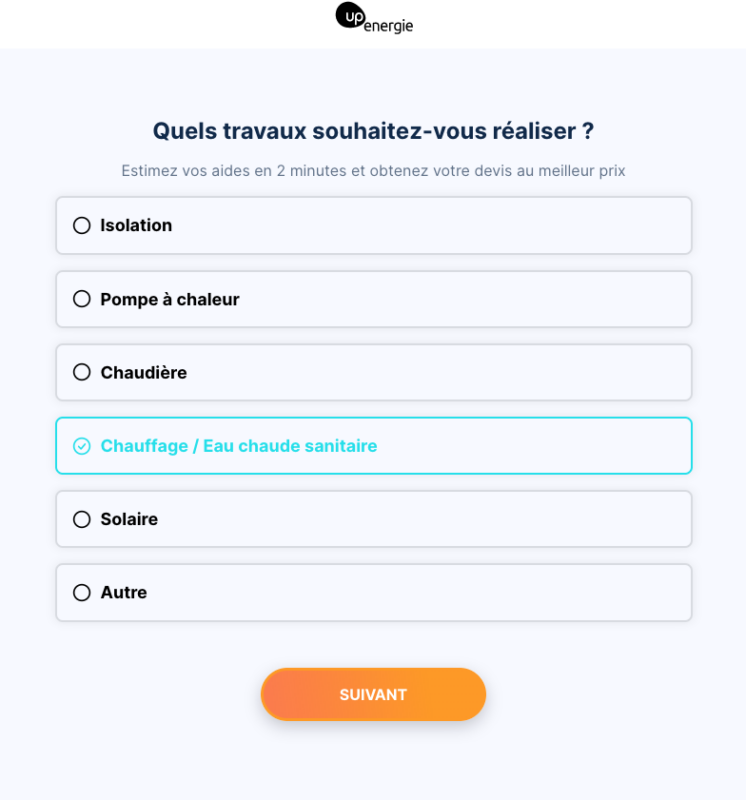Viewport: 746px width, 800px height.
Task: Click the Up Energie logo
Action: point(374,19)
